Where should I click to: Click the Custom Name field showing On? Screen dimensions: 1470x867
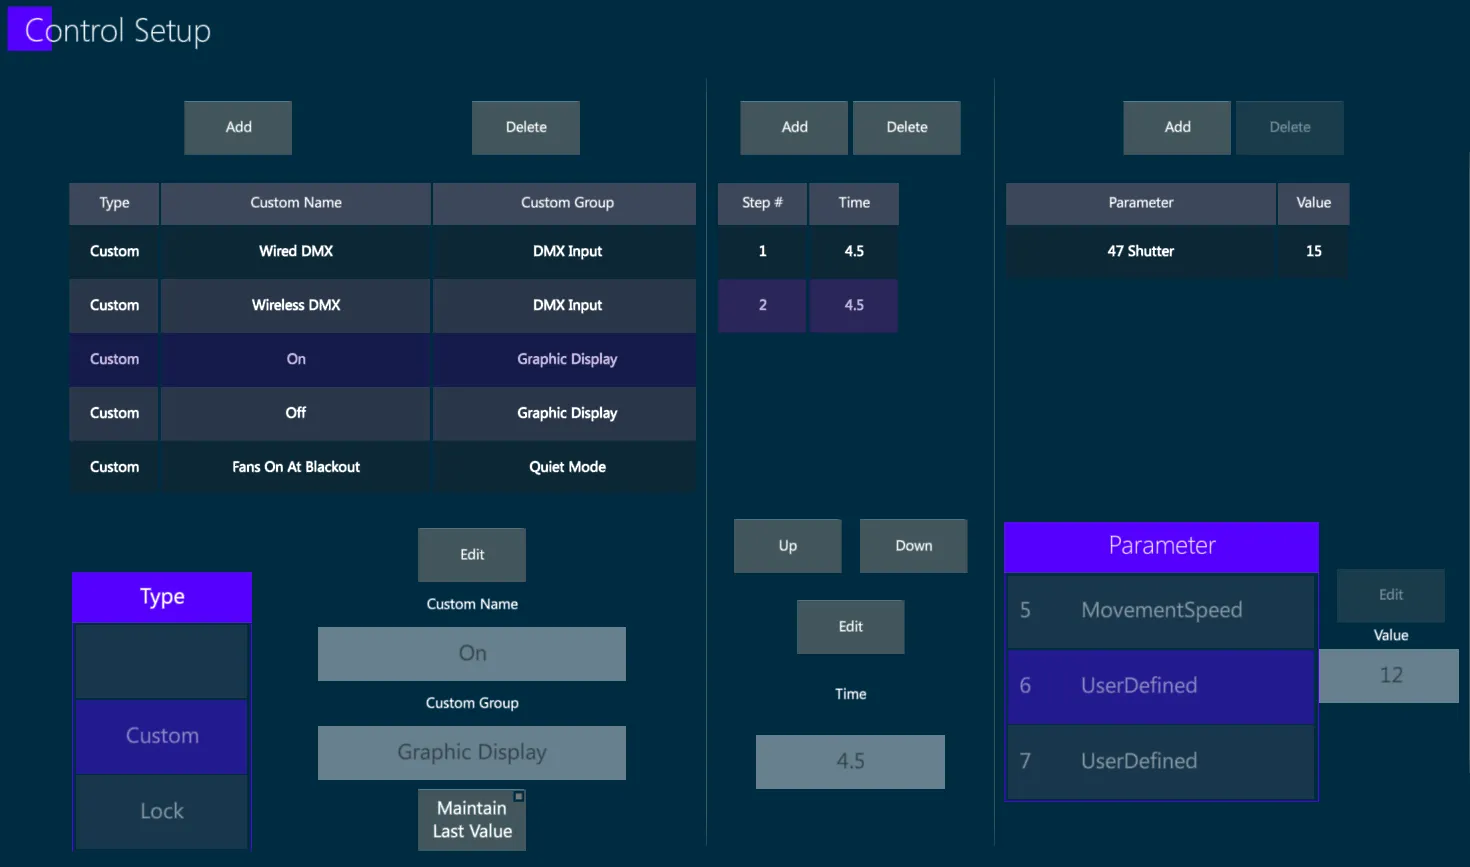pos(472,654)
